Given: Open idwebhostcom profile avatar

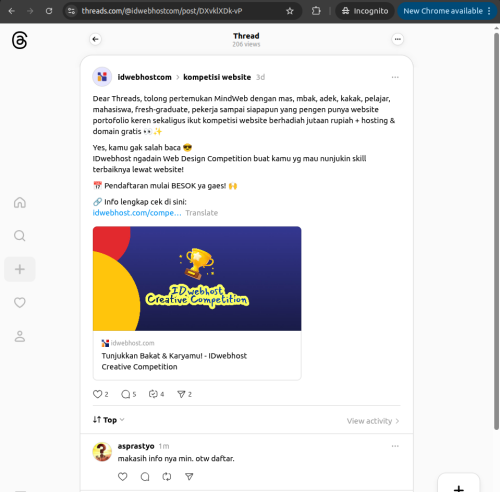Looking at the screenshot, I should tap(102, 77).
